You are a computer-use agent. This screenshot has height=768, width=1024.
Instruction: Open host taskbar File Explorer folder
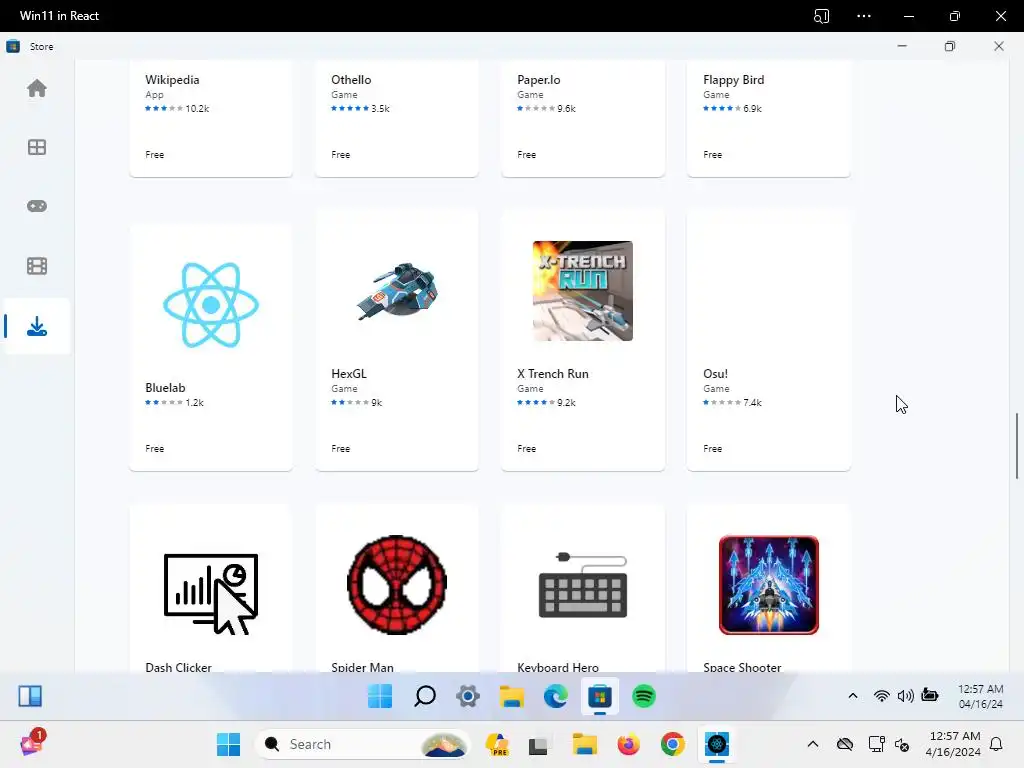tap(584, 744)
